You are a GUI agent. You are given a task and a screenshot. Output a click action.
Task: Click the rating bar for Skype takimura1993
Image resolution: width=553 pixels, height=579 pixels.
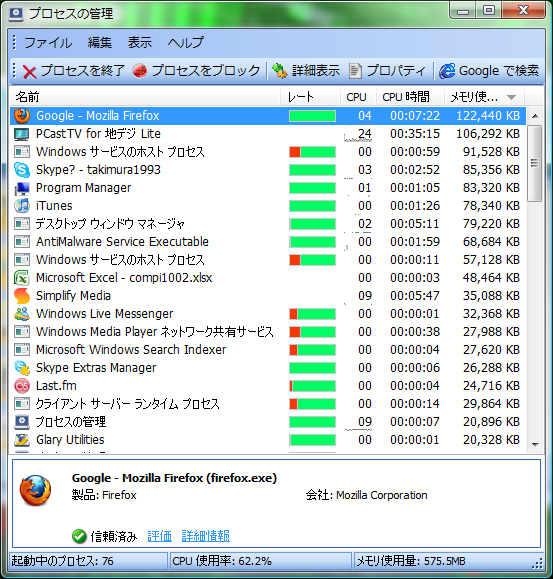(312, 170)
